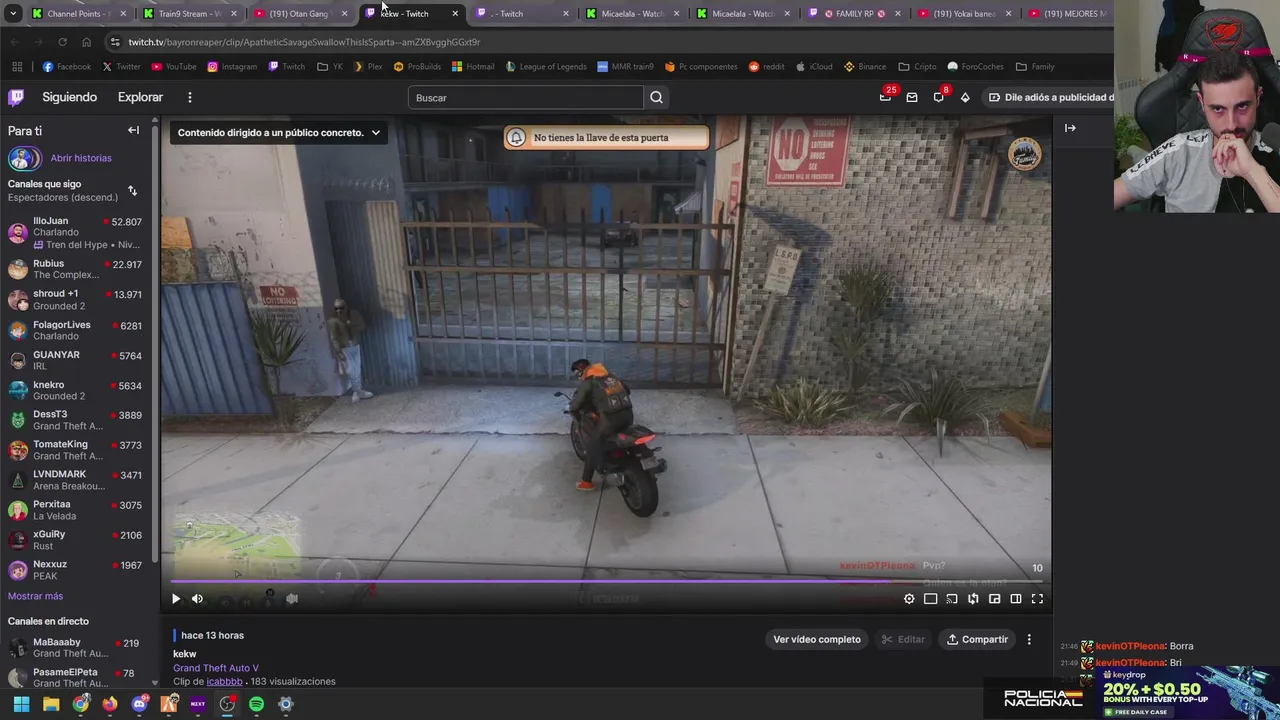Open Spotify from the taskbar
This screenshot has height=720, width=1280.
[256, 704]
